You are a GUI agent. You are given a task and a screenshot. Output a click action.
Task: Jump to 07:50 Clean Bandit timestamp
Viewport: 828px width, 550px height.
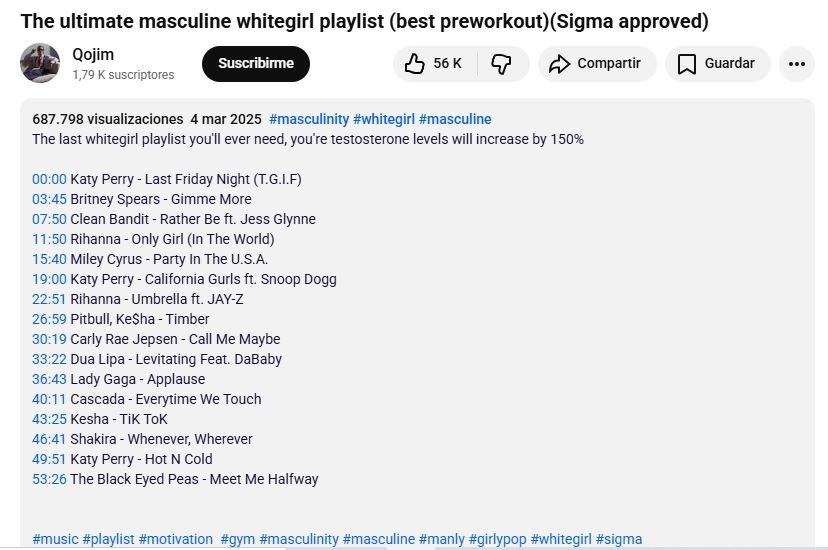pyautogui.click(x=49, y=219)
